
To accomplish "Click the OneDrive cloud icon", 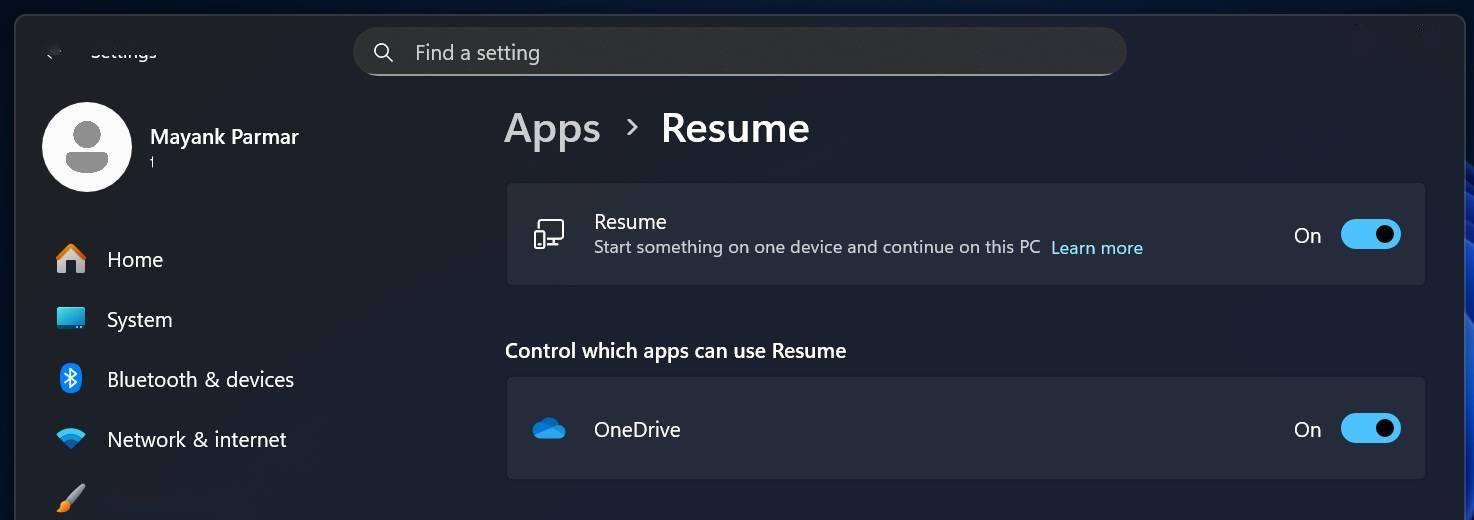I will 549,430.
